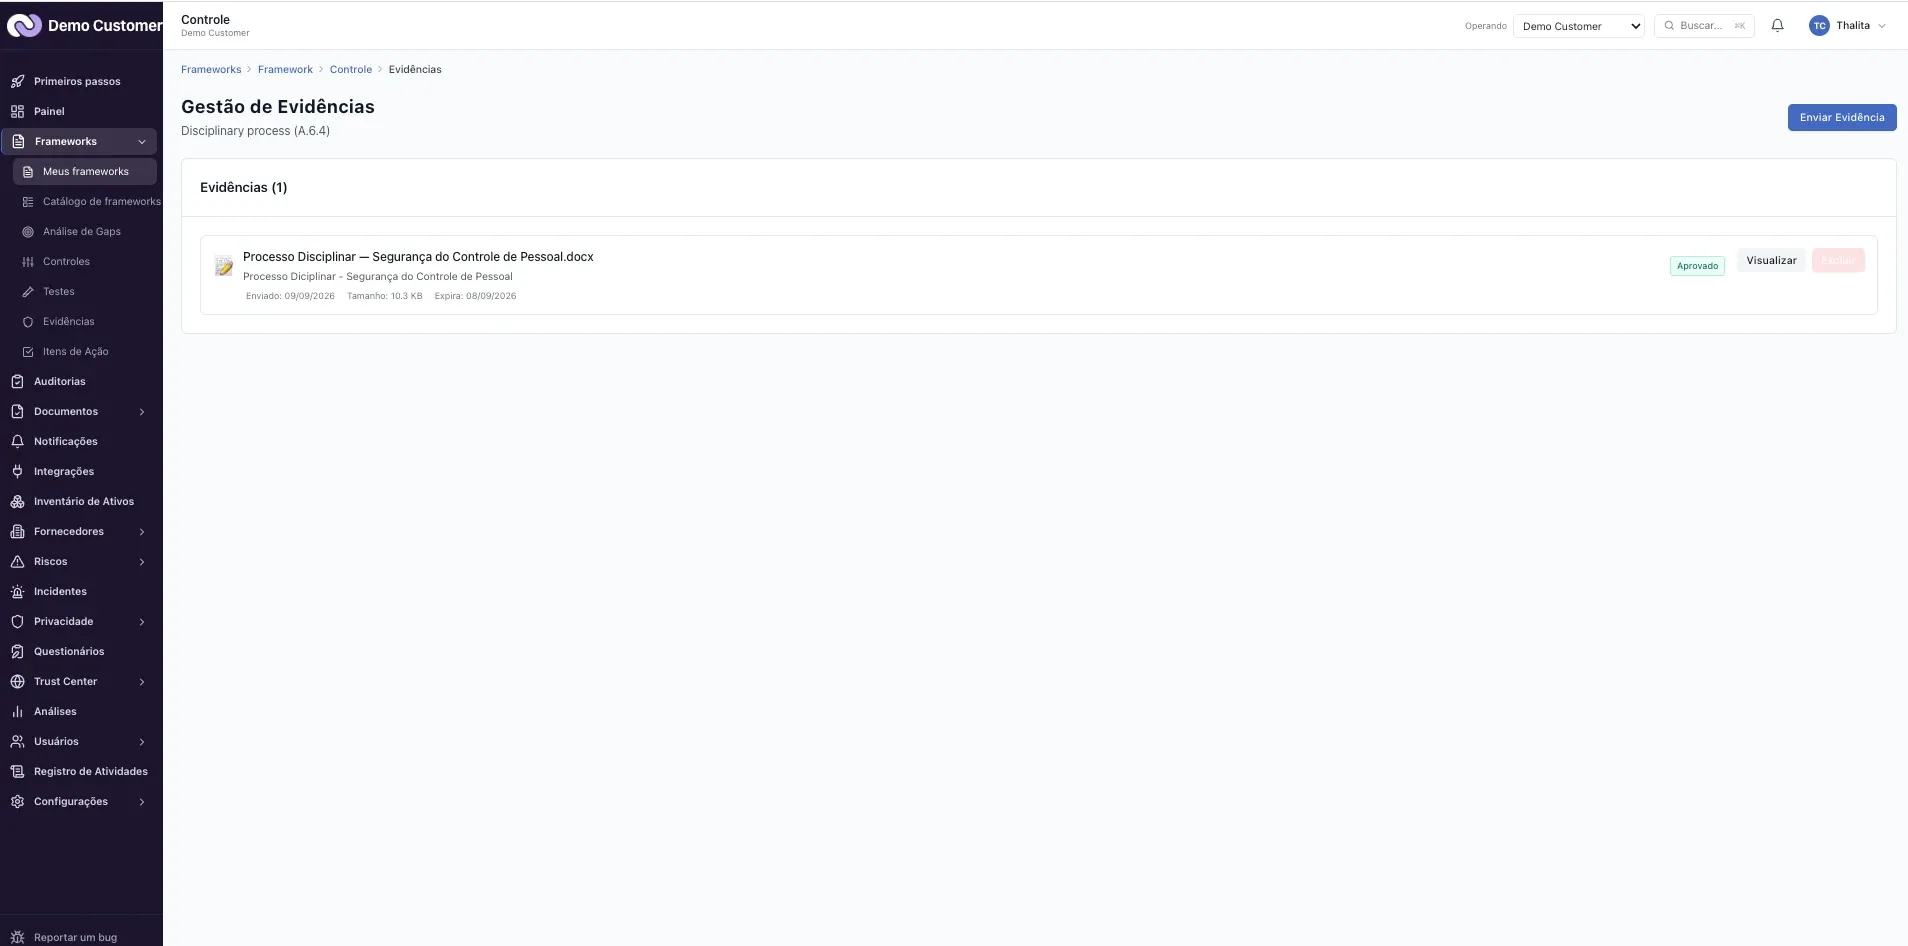Open the Operando Demo Customer dropdown
1908x946 pixels.
[1579, 26]
